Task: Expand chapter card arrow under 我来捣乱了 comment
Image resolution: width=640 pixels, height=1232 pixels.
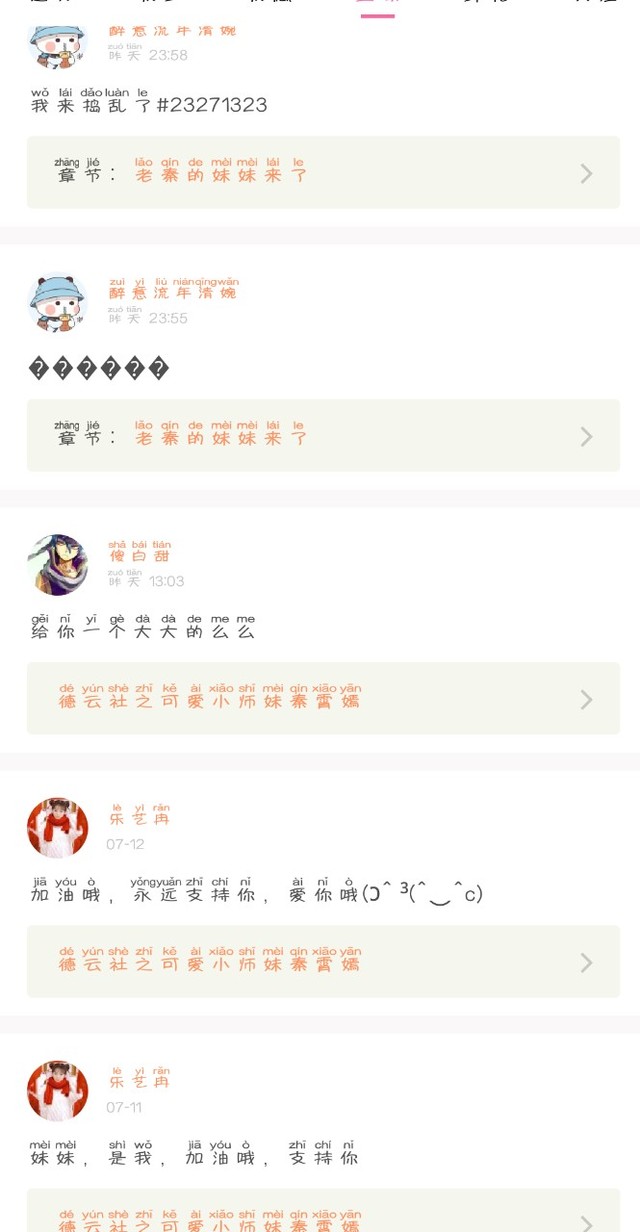Action: pyautogui.click(x=587, y=173)
